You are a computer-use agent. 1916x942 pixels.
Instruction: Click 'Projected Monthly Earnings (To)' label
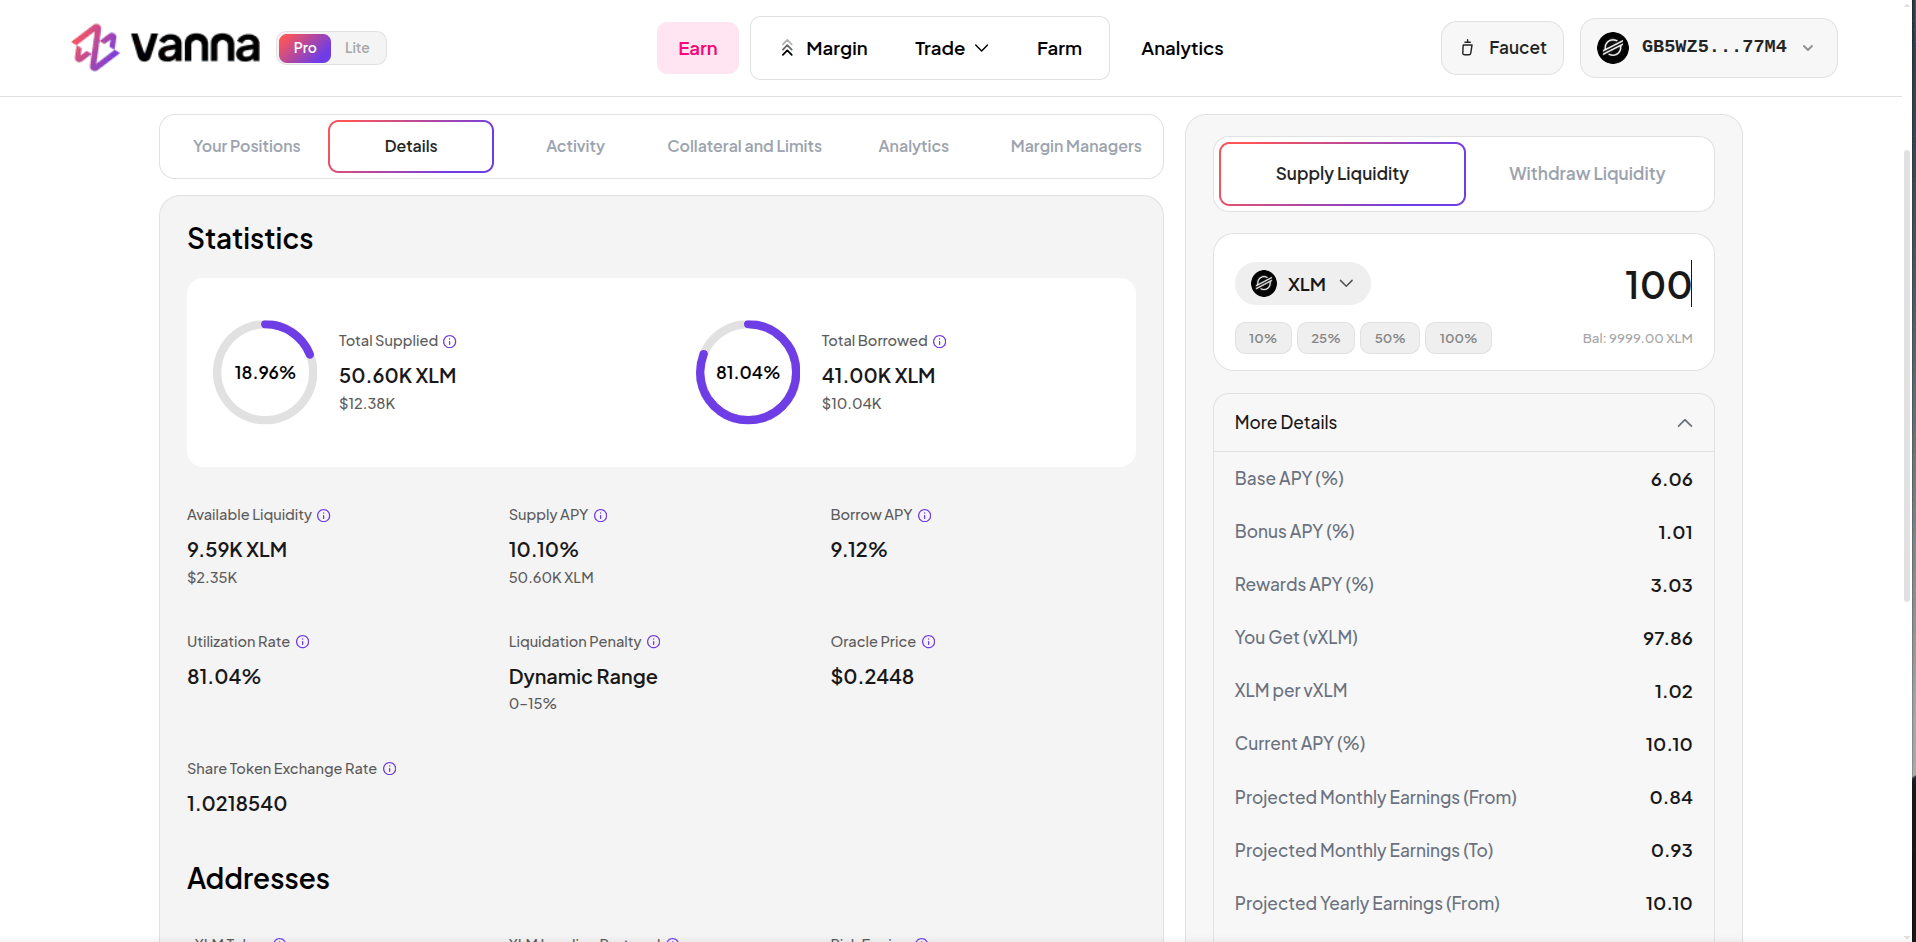(1364, 851)
